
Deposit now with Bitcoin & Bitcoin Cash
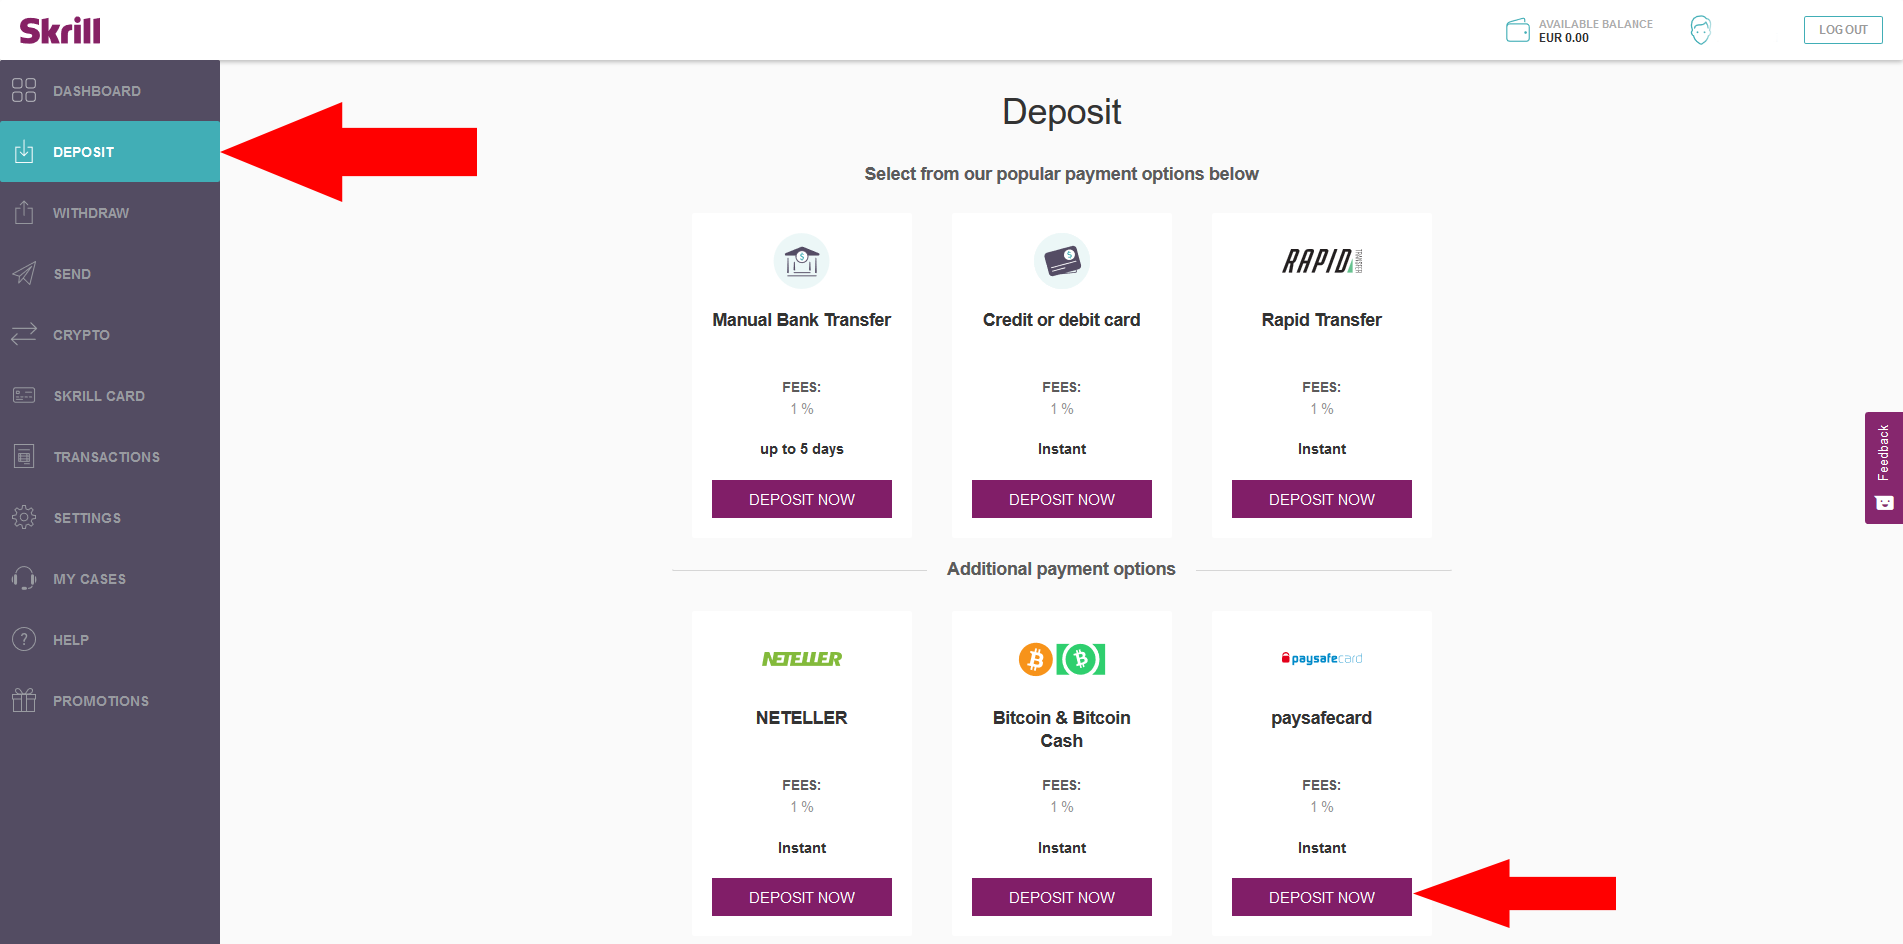click(1061, 897)
